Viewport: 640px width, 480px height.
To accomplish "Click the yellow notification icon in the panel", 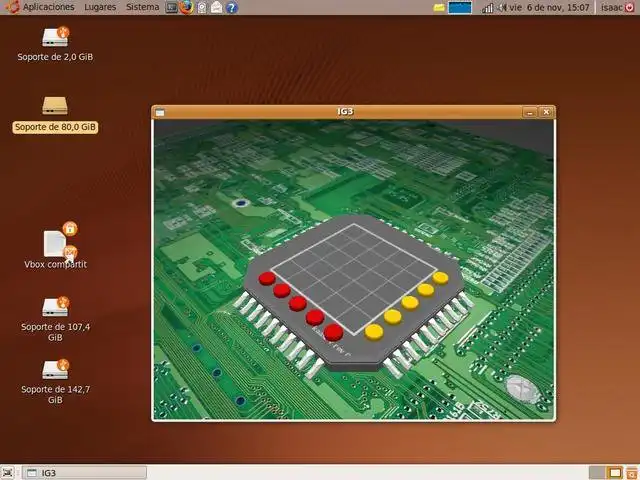I will pos(439,8).
